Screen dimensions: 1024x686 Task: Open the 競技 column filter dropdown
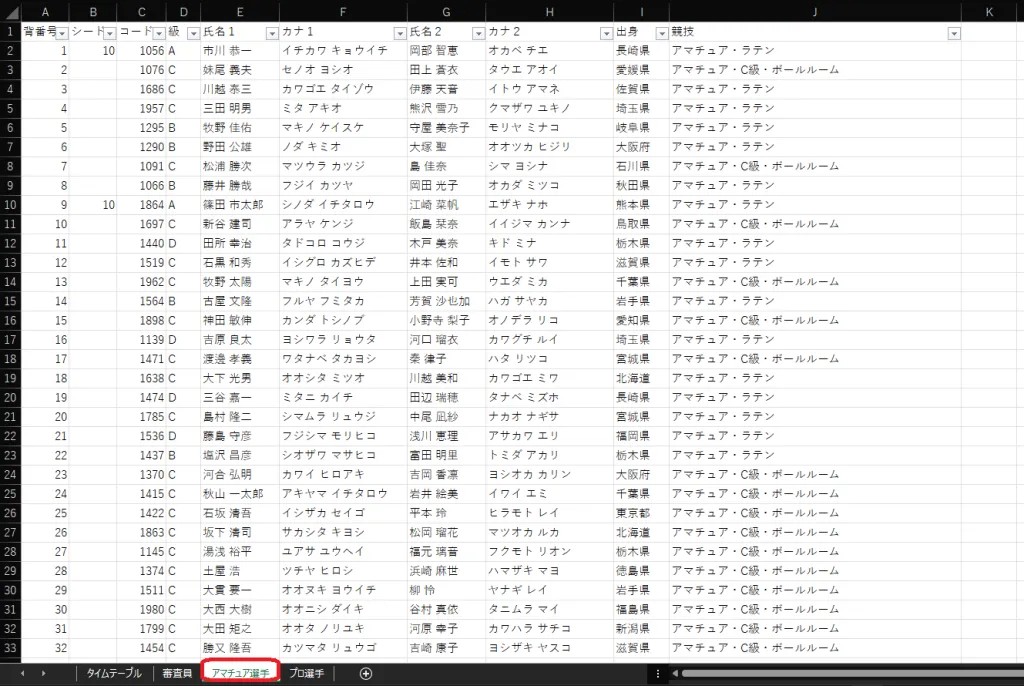(x=953, y=33)
